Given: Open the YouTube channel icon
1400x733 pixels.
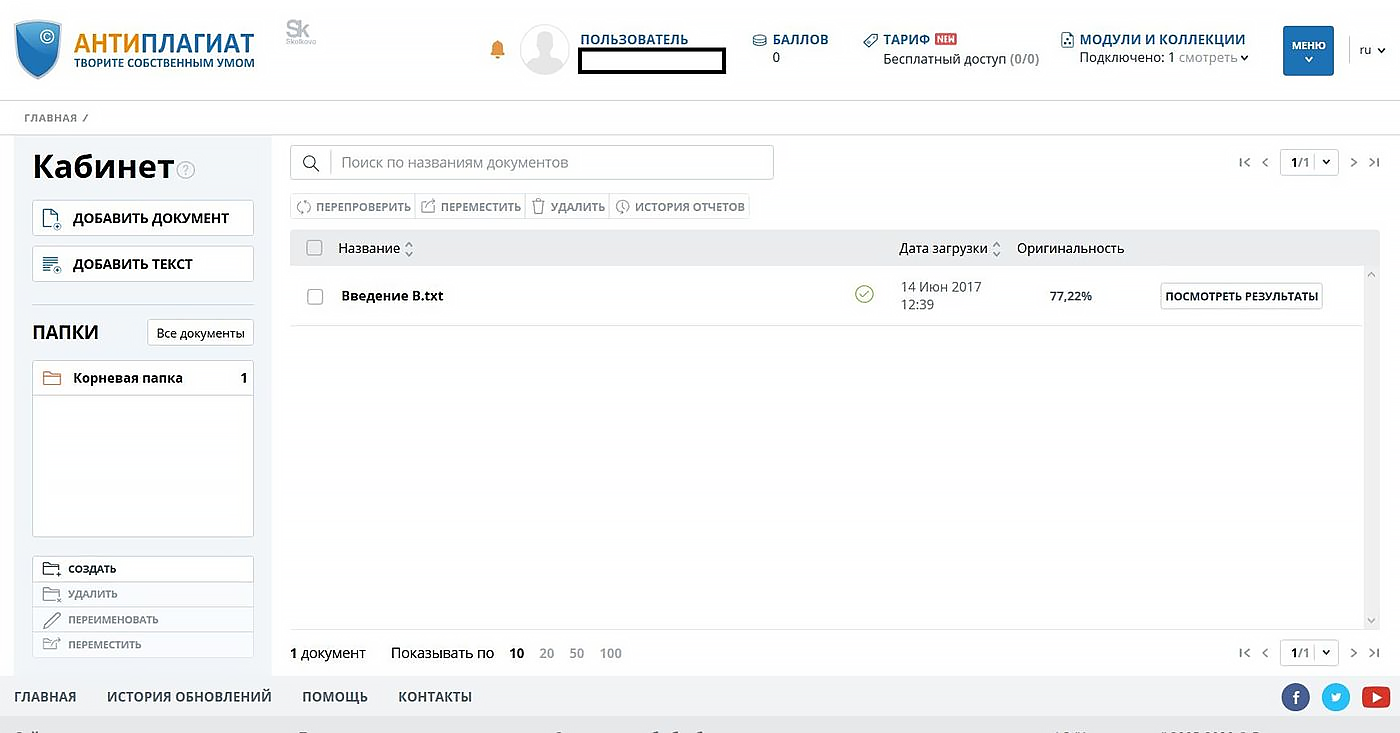Looking at the screenshot, I should point(1376,697).
